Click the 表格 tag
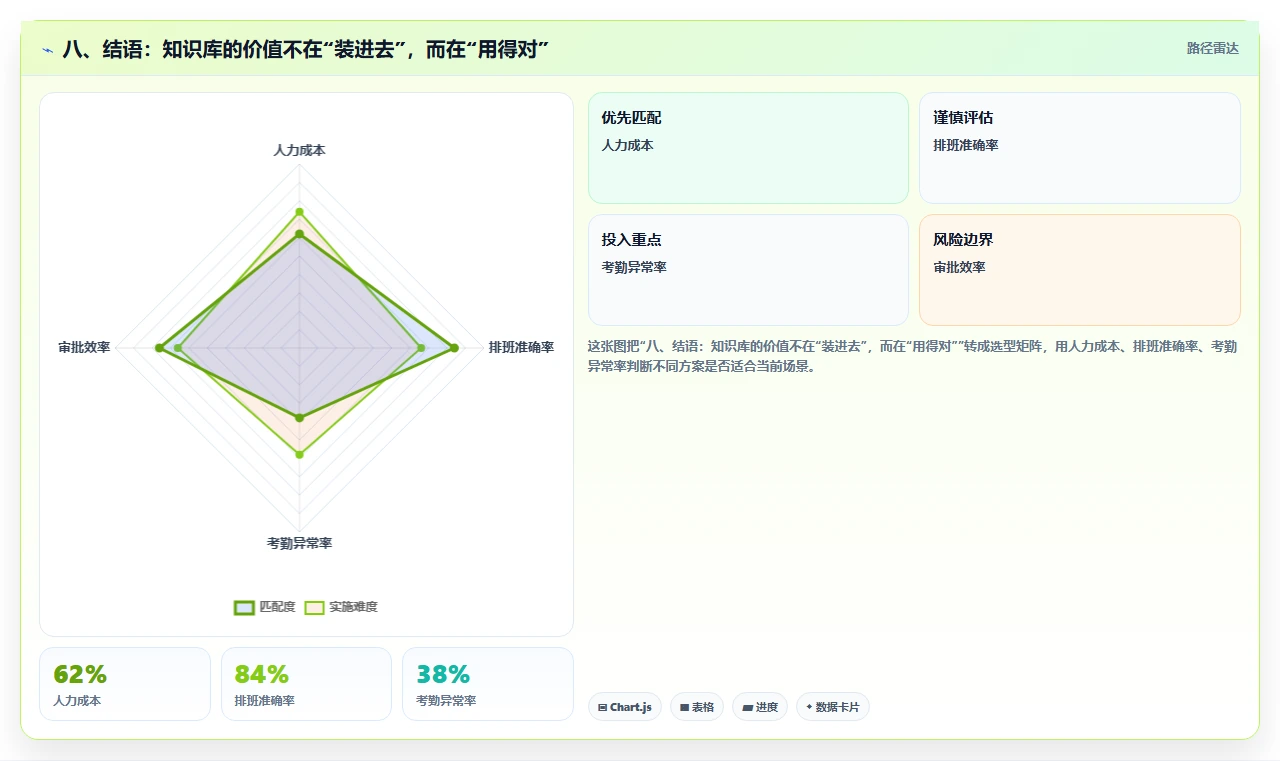 [697, 707]
